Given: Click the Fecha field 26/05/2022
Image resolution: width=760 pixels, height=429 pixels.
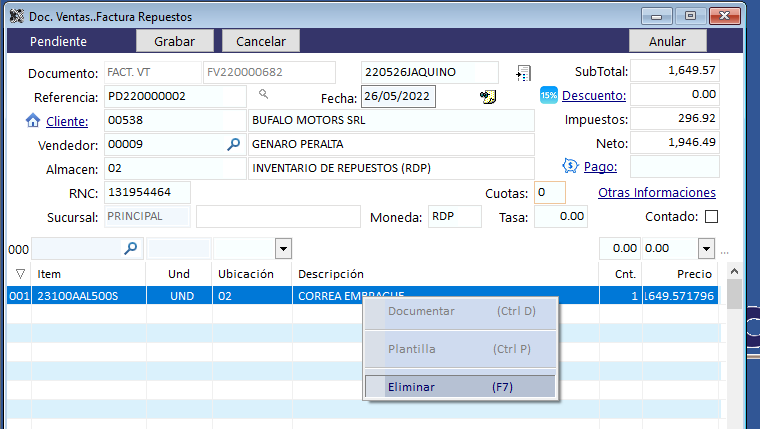Looking at the screenshot, I should click(398, 96).
